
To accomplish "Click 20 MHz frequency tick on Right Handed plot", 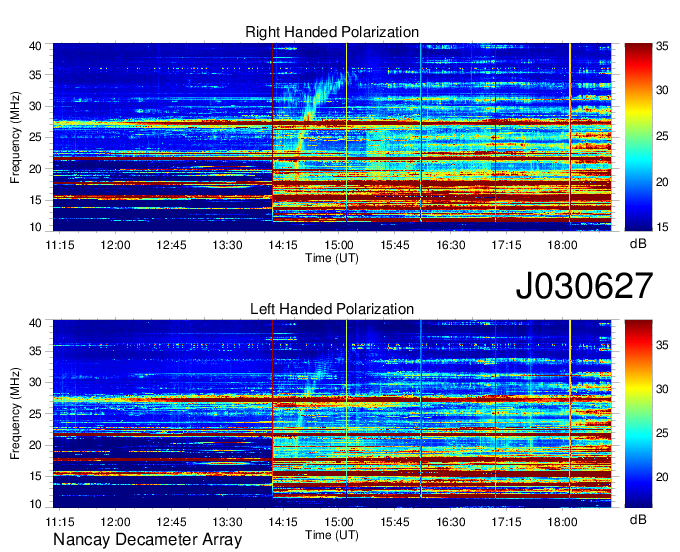I will coord(36,169).
